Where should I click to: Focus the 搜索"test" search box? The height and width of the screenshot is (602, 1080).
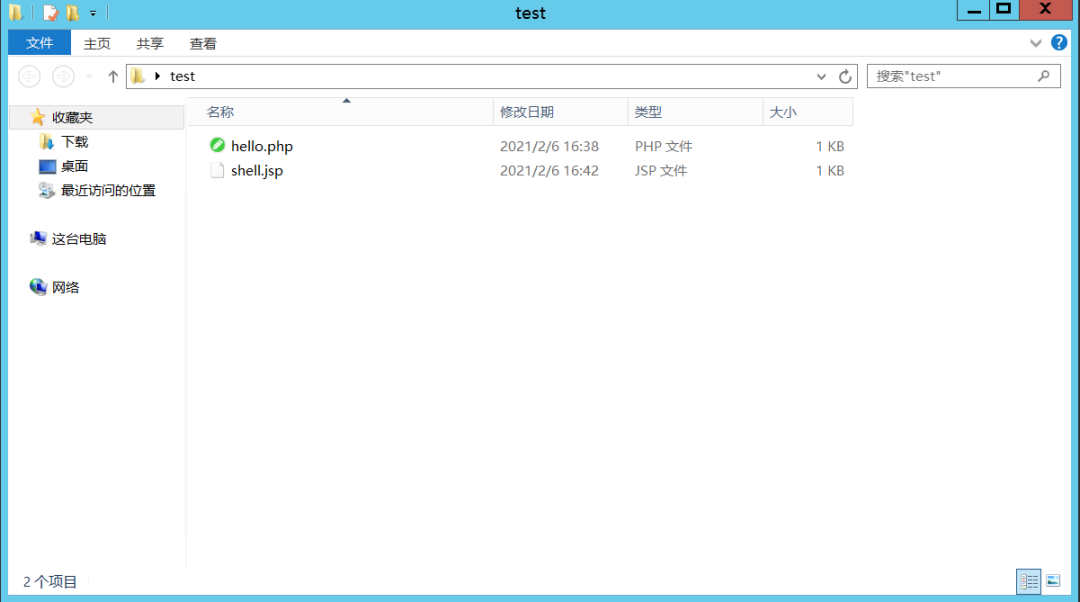pyautogui.click(x=964, y=76)
